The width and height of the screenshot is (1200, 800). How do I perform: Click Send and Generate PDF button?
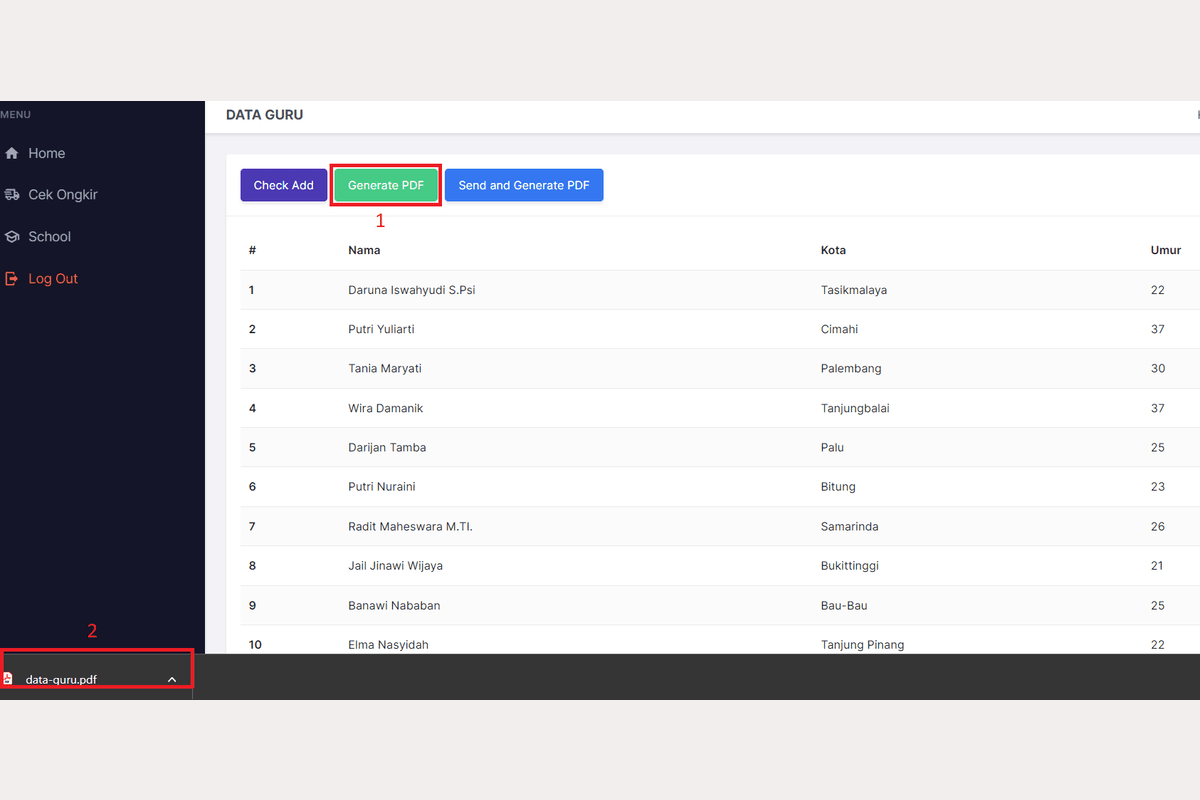(524, 185)
